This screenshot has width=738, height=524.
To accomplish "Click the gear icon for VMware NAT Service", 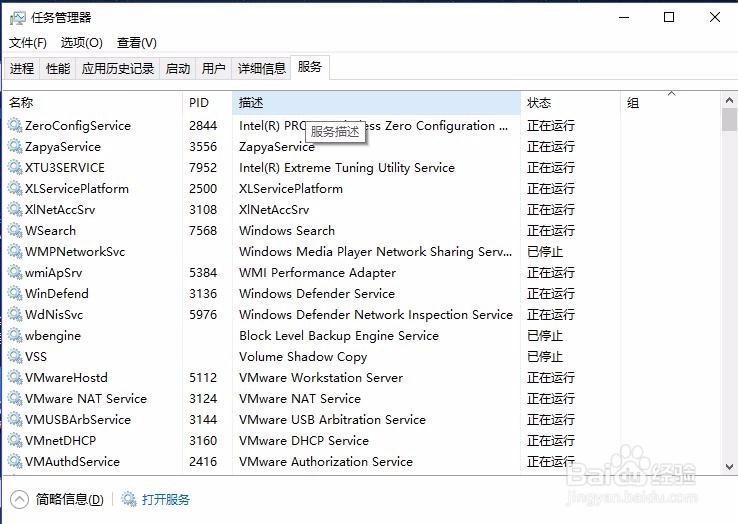I will click(x=15, y=399).
